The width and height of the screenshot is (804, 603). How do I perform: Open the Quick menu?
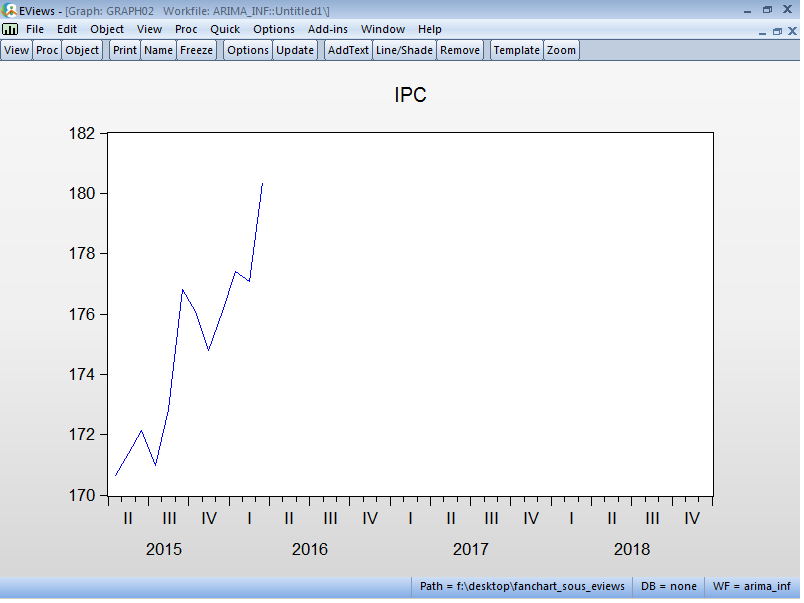click(x=225, y=29)
